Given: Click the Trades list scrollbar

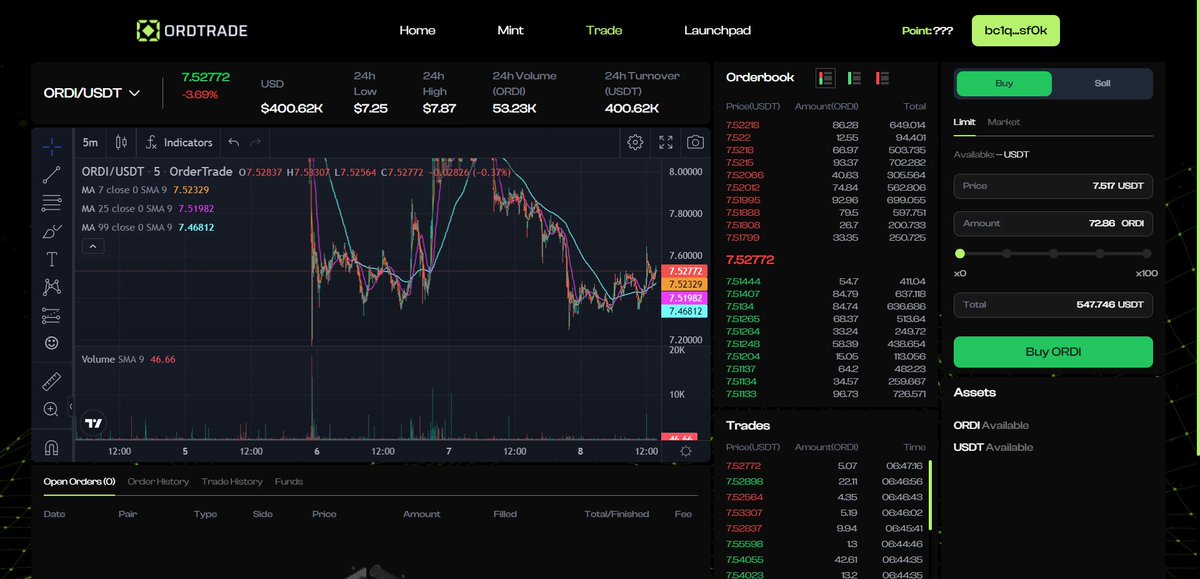Looking at the screenshot, I should pyautogui.click(x=930, y=496).
